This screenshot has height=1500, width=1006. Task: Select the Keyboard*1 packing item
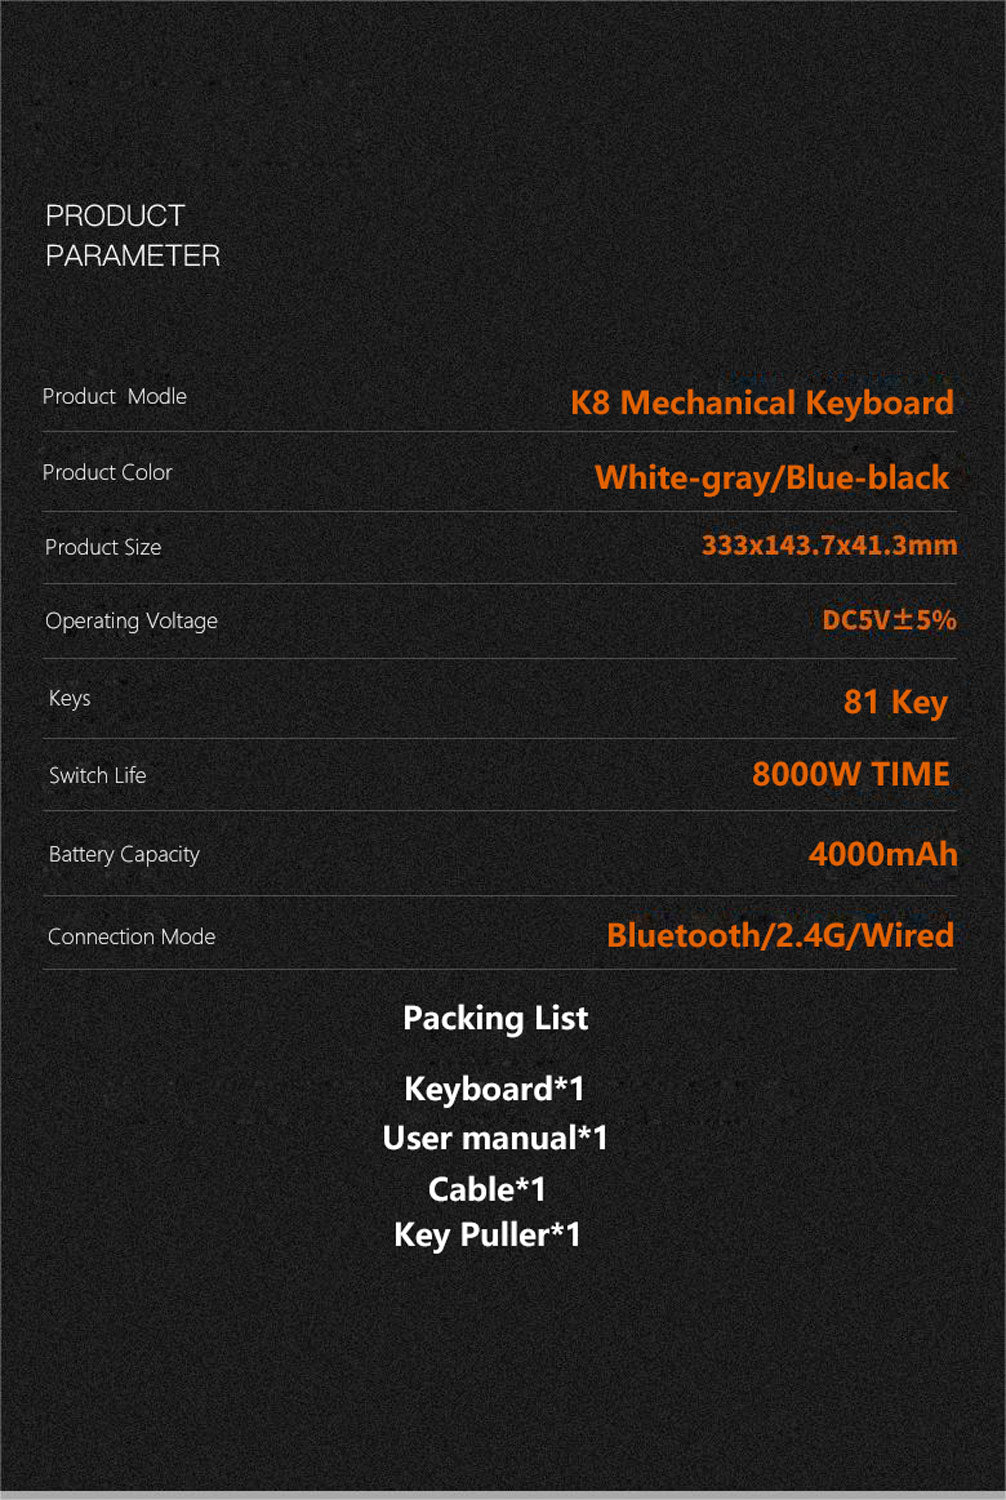tap(494, 1088)
